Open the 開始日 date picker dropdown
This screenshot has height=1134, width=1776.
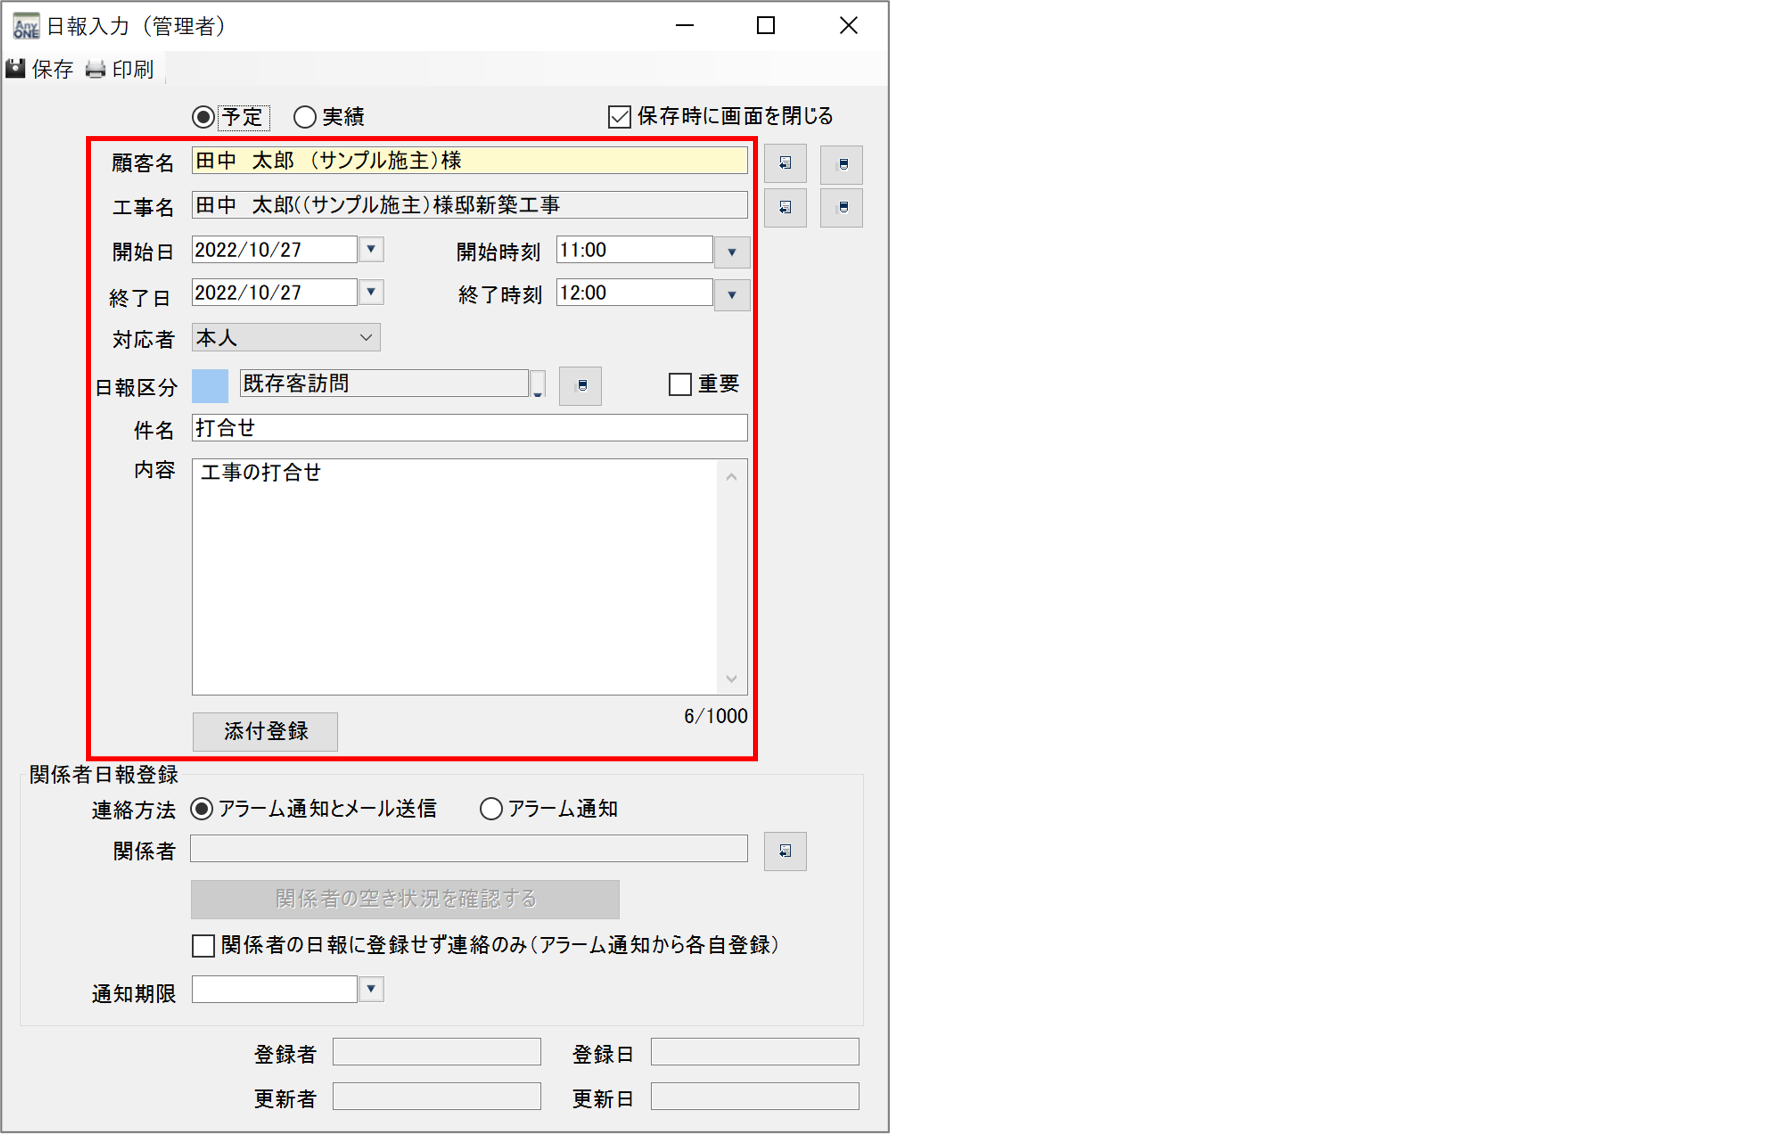[x=371, y=249]
